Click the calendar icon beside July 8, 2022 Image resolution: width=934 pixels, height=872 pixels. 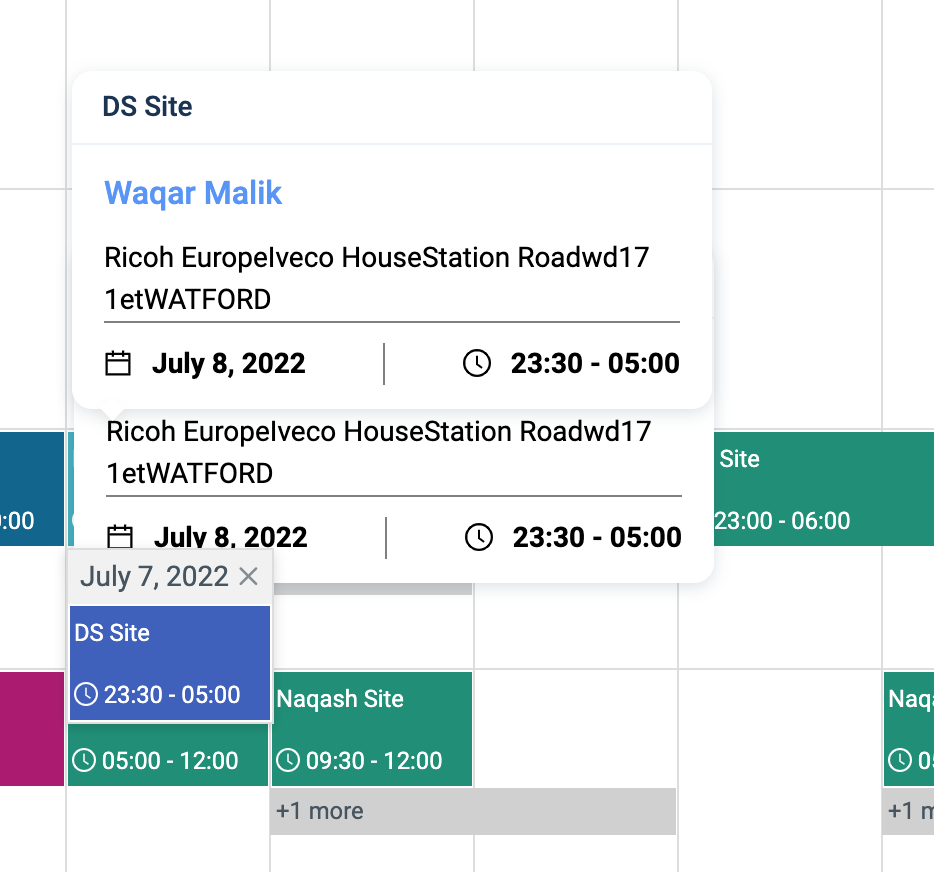[x=117, y=363]
